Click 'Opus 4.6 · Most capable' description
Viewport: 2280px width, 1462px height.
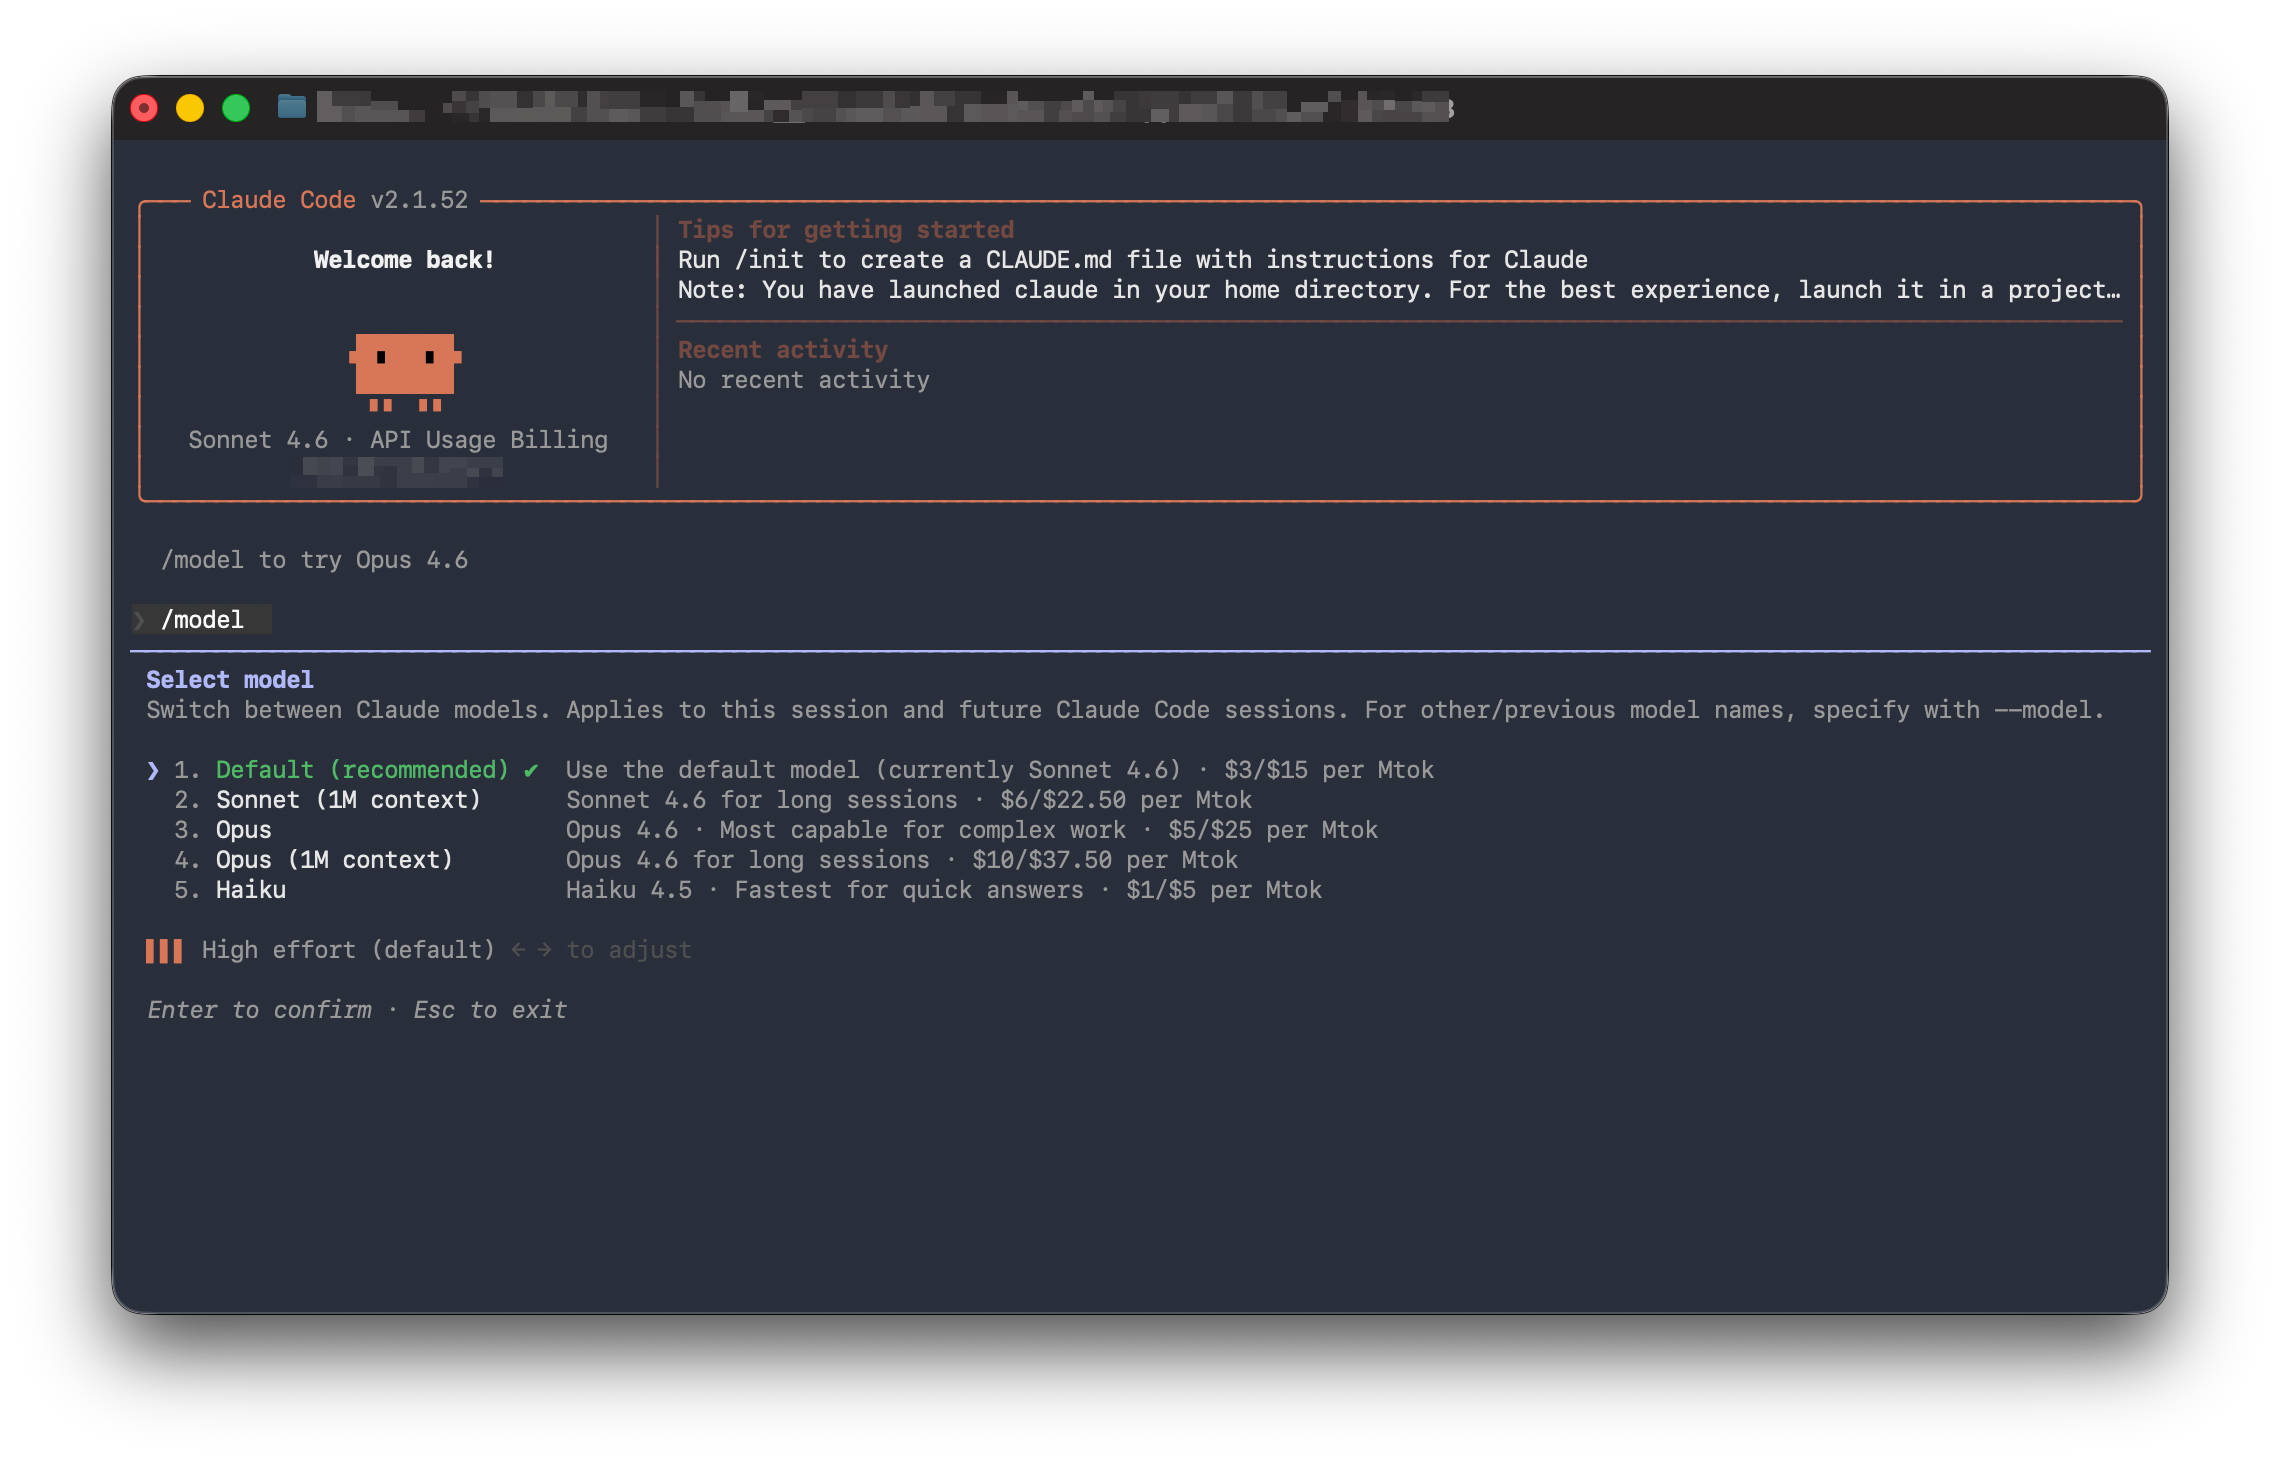pyautogui.click(x=972, y=830)
